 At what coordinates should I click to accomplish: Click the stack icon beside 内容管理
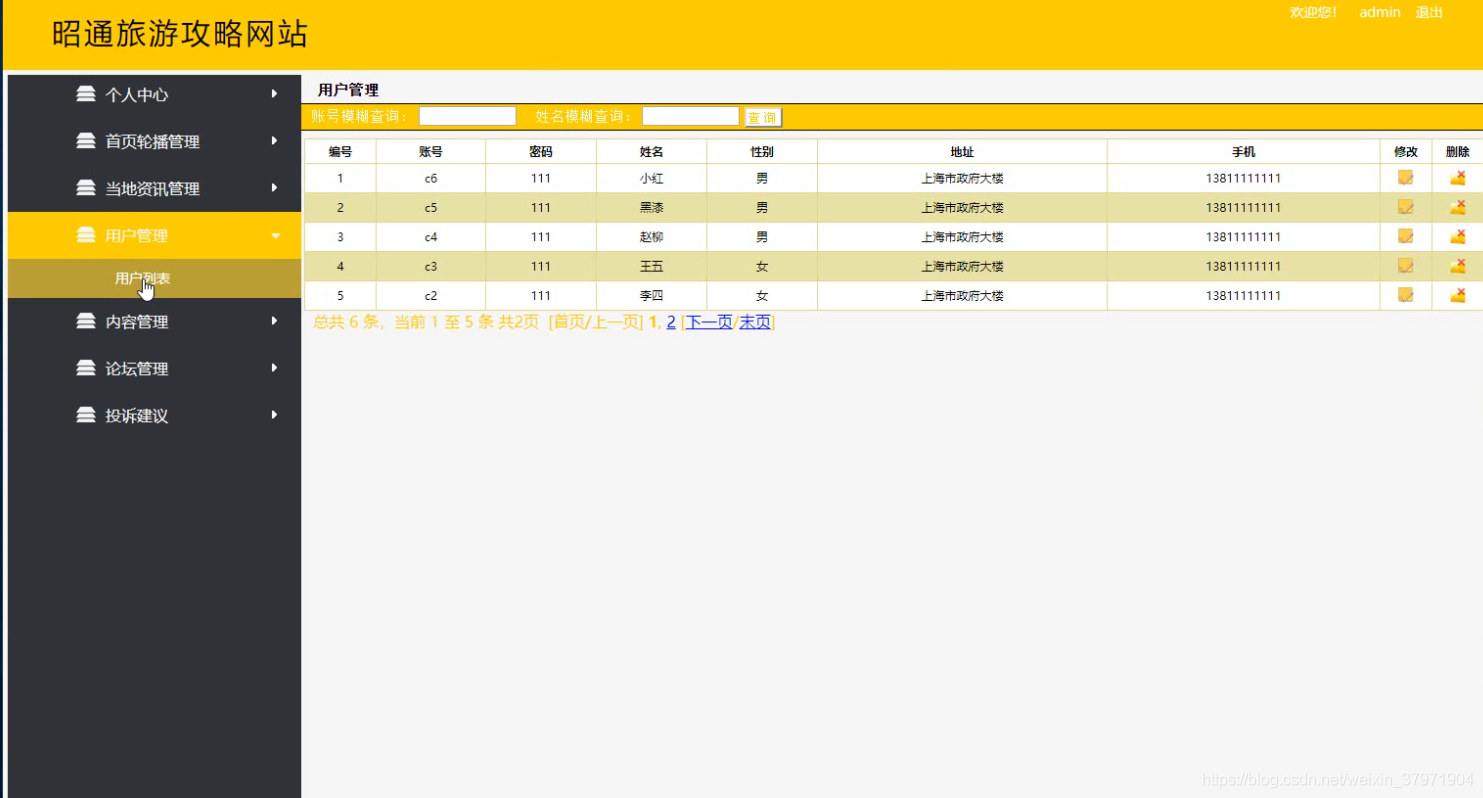[86, 321]
